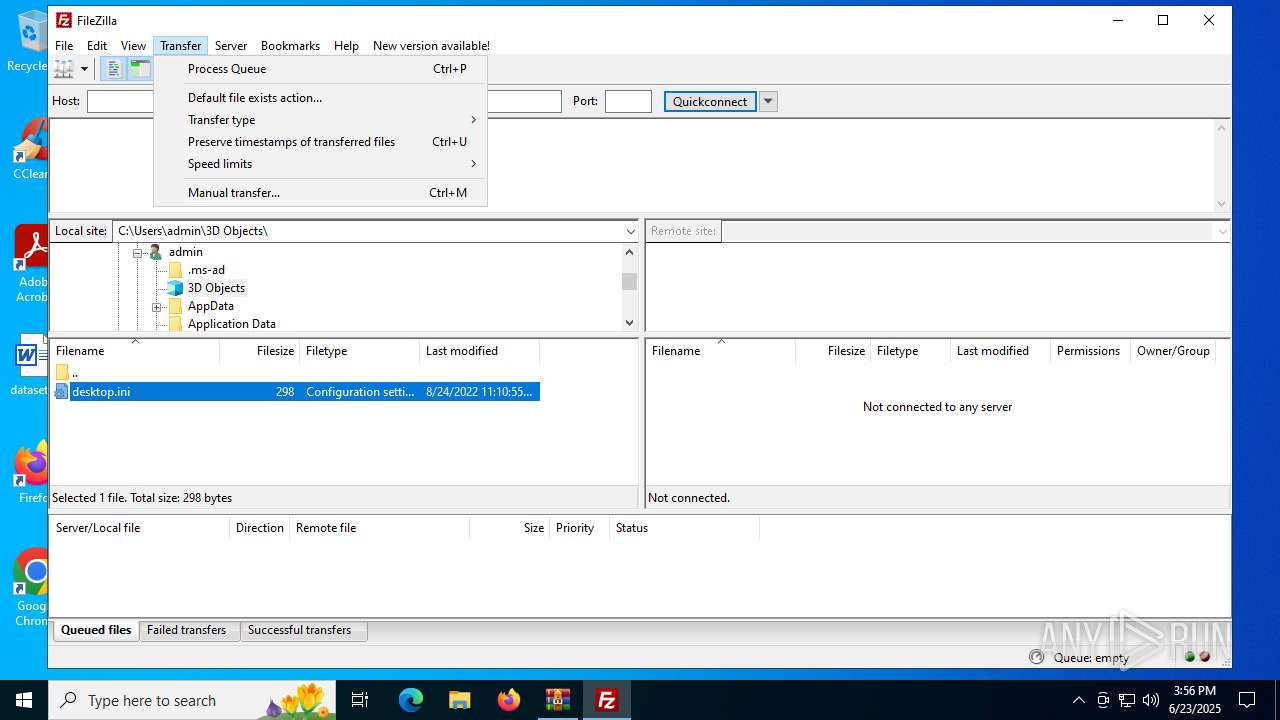Open Default file exists action dialog
This screenshot has height=720, width=1280.
coord(320,98)
